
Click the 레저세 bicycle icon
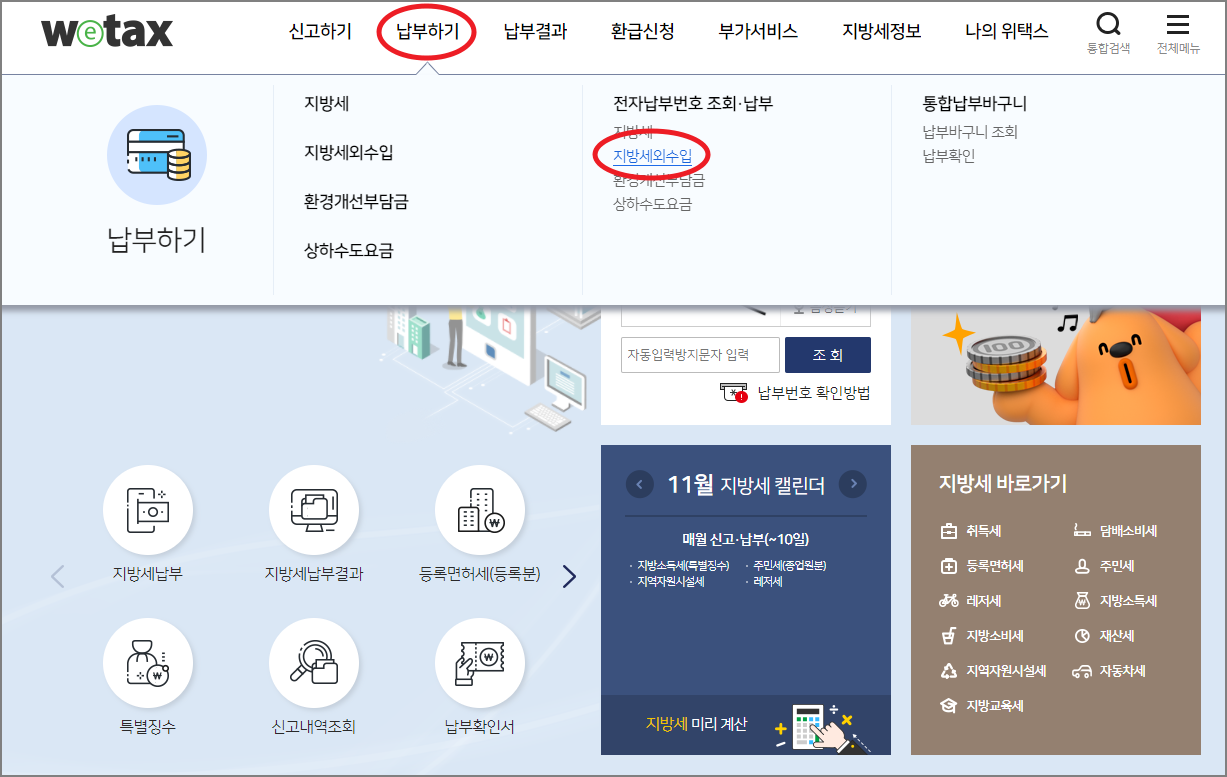pos(949,601)
